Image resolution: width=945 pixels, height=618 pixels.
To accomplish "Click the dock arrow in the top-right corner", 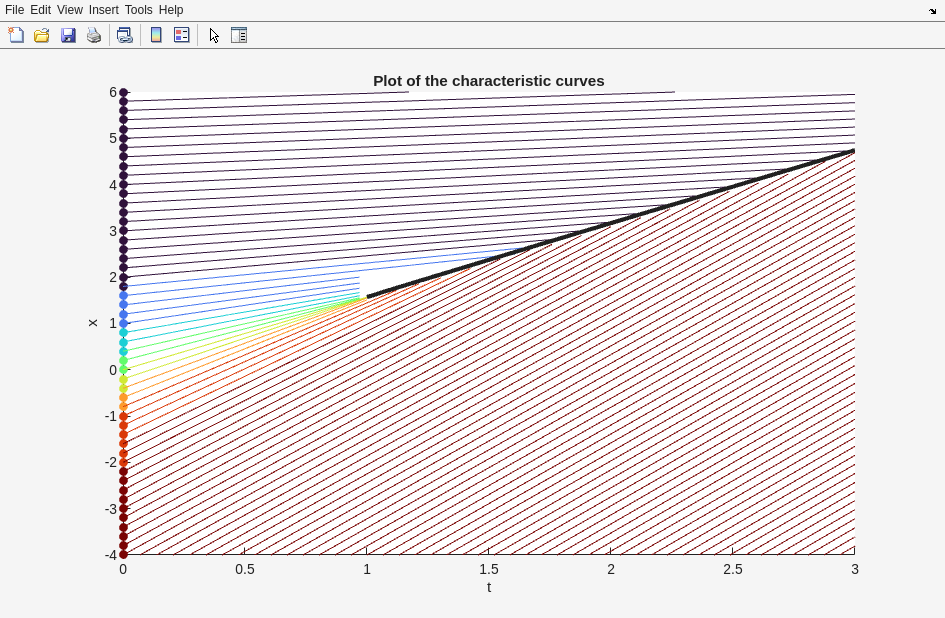I will (x=932, y=11).
